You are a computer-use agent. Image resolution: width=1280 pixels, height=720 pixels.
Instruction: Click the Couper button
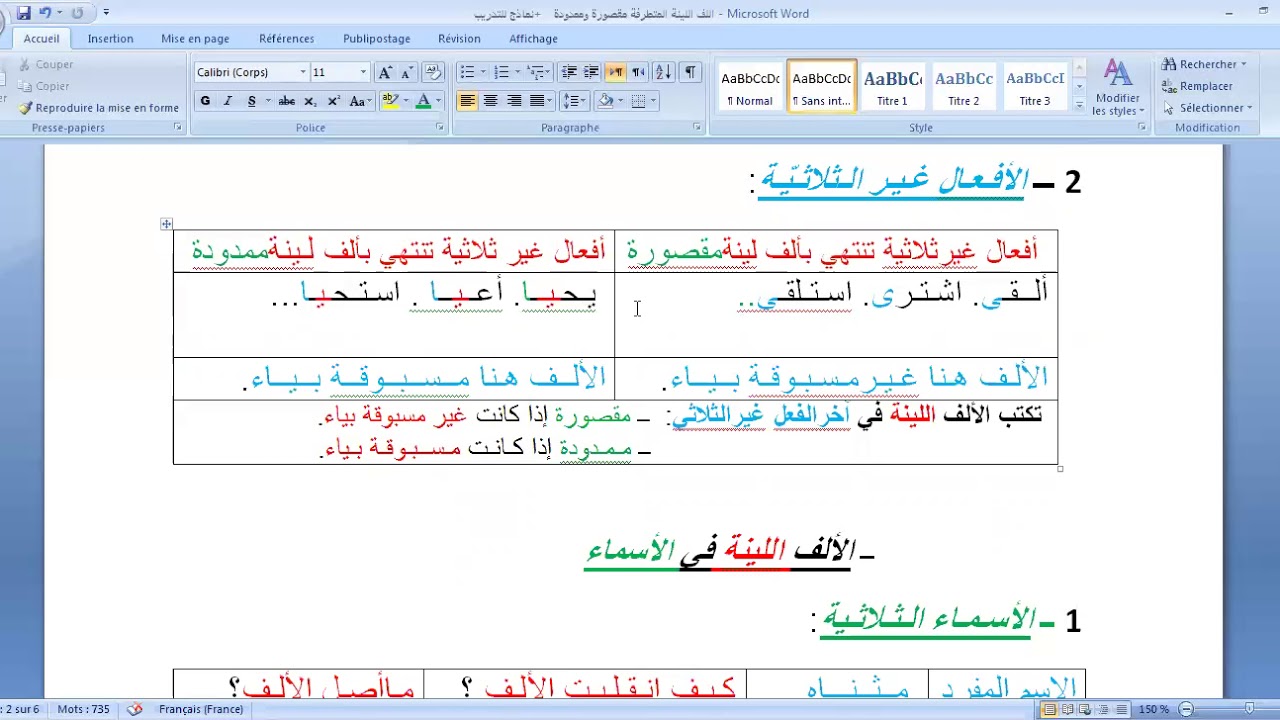46,64
